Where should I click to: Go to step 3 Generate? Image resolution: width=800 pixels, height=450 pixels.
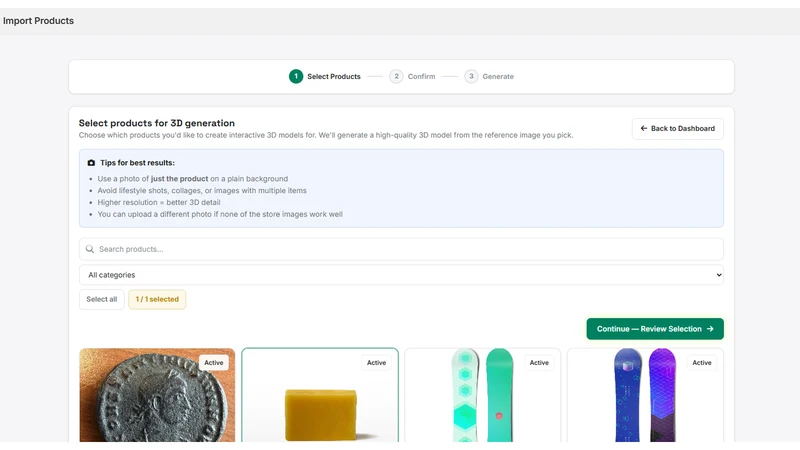(x=489, y=77)
